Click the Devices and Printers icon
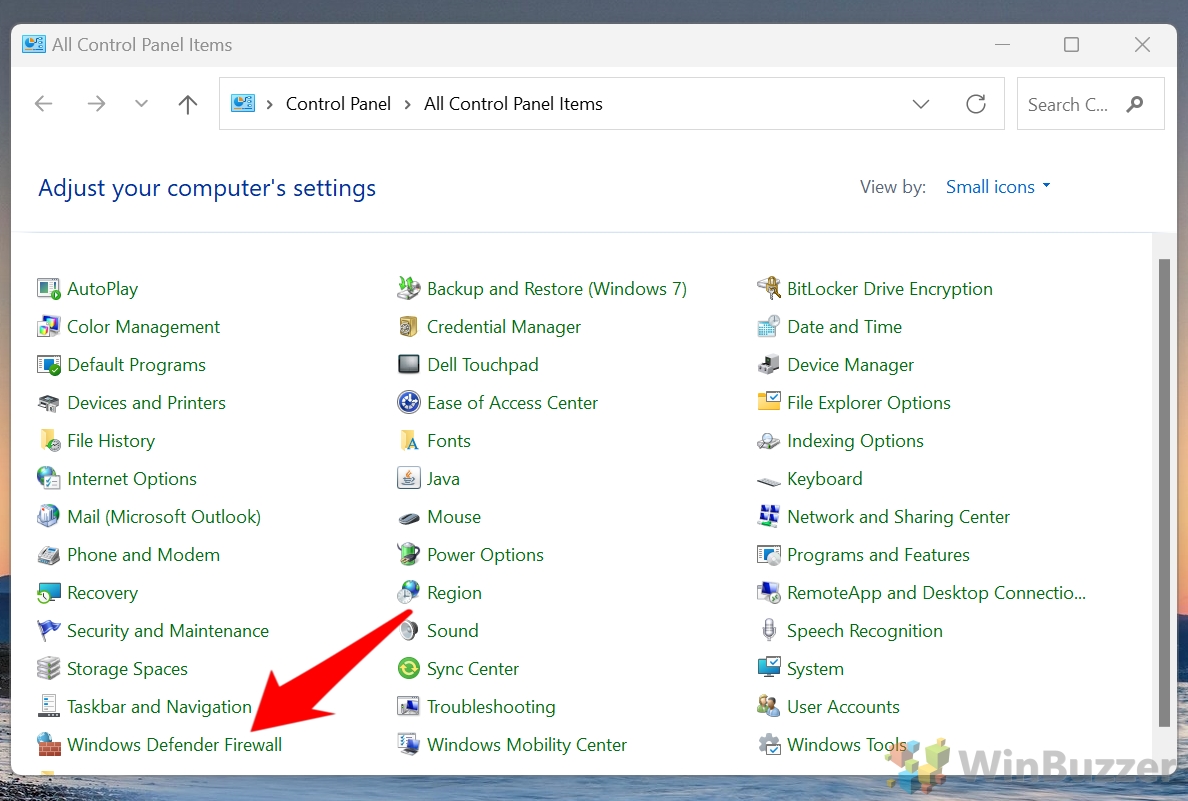Image resolution: width=1188 pixels, height=801 pixels. (x=48, y=402)
